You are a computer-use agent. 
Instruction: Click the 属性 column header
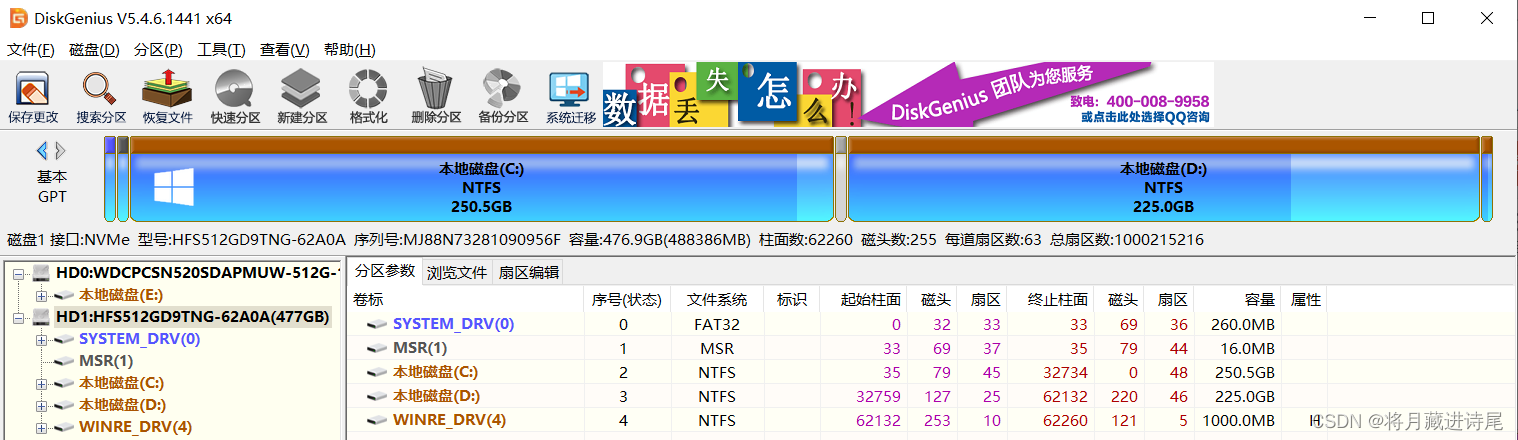(x=1306, y=299)
